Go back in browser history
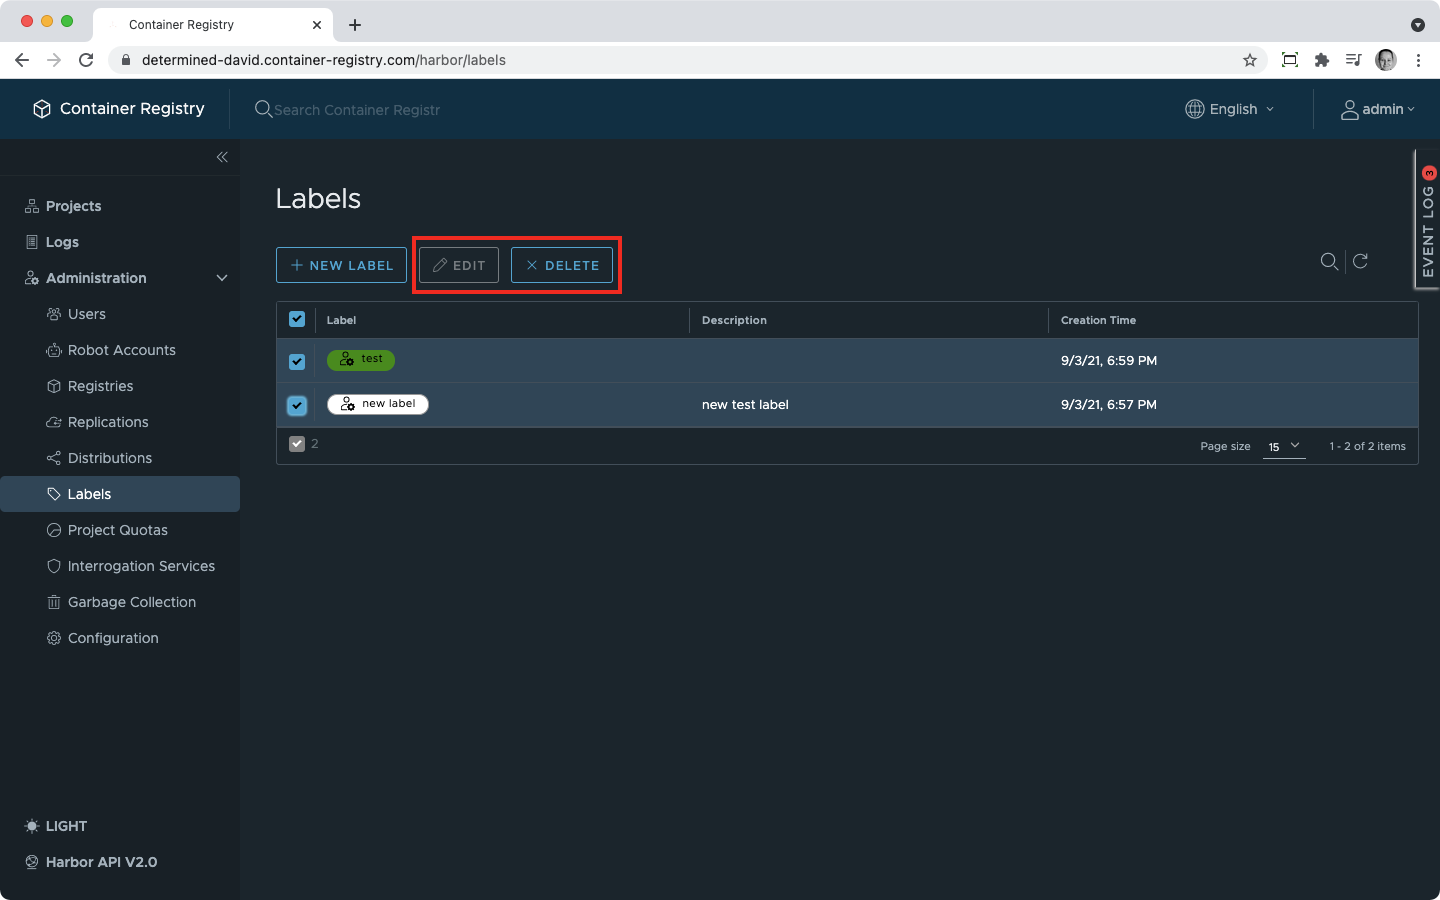The image size is (1440, 900). [x=22, y=60]
